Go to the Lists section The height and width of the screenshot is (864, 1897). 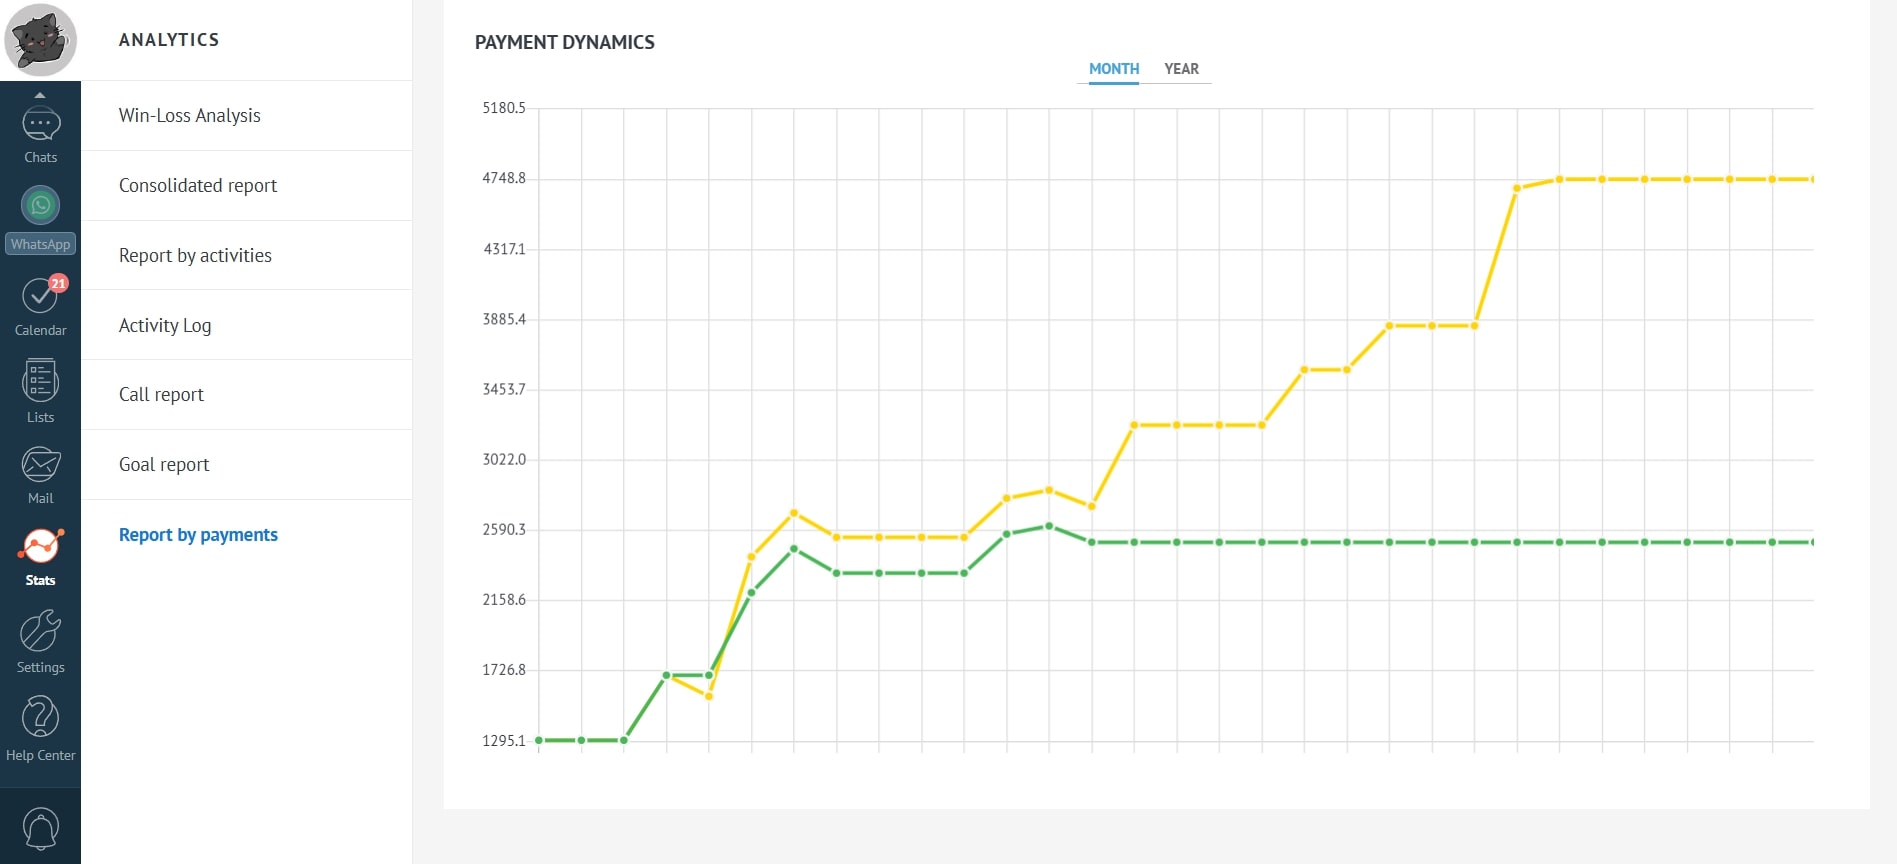coord(40,383)
